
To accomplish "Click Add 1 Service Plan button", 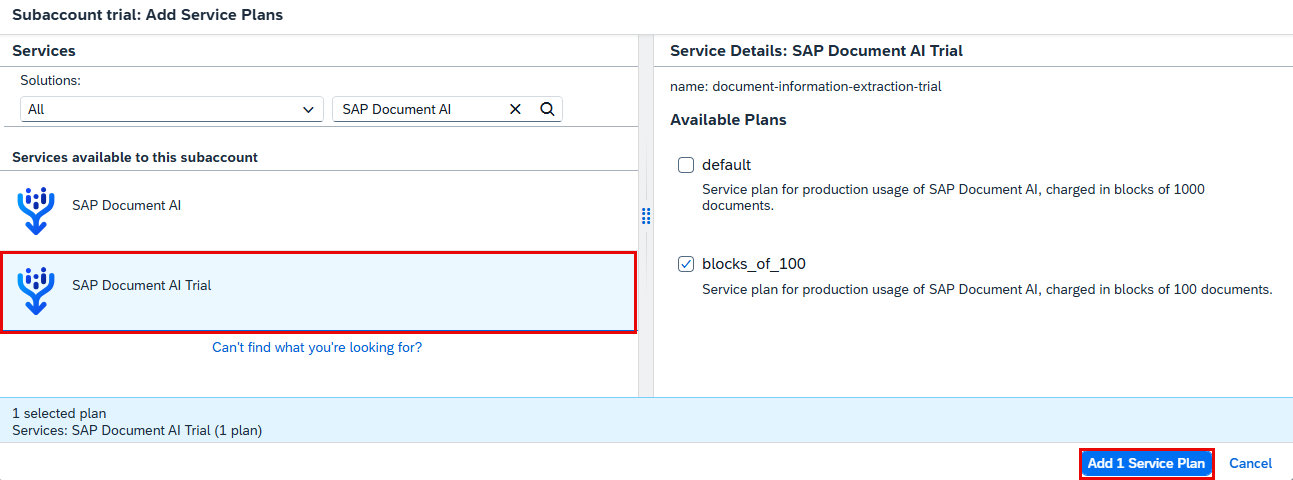I will pyautogui.click(x=1147, y=464).
